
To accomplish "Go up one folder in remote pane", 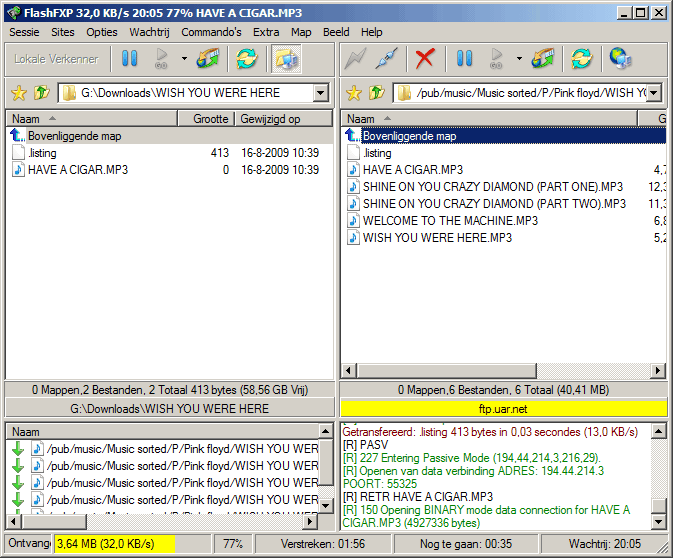I will click(x=376, y=93).
